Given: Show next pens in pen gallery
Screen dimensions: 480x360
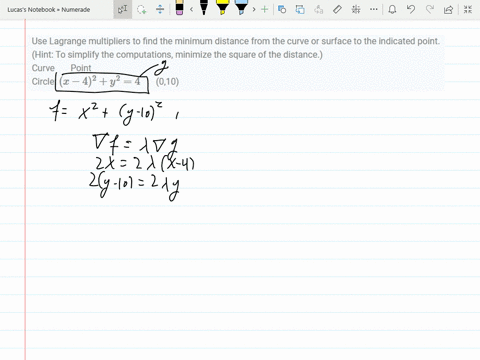Looking at the screenshot, I should point(254,9).
